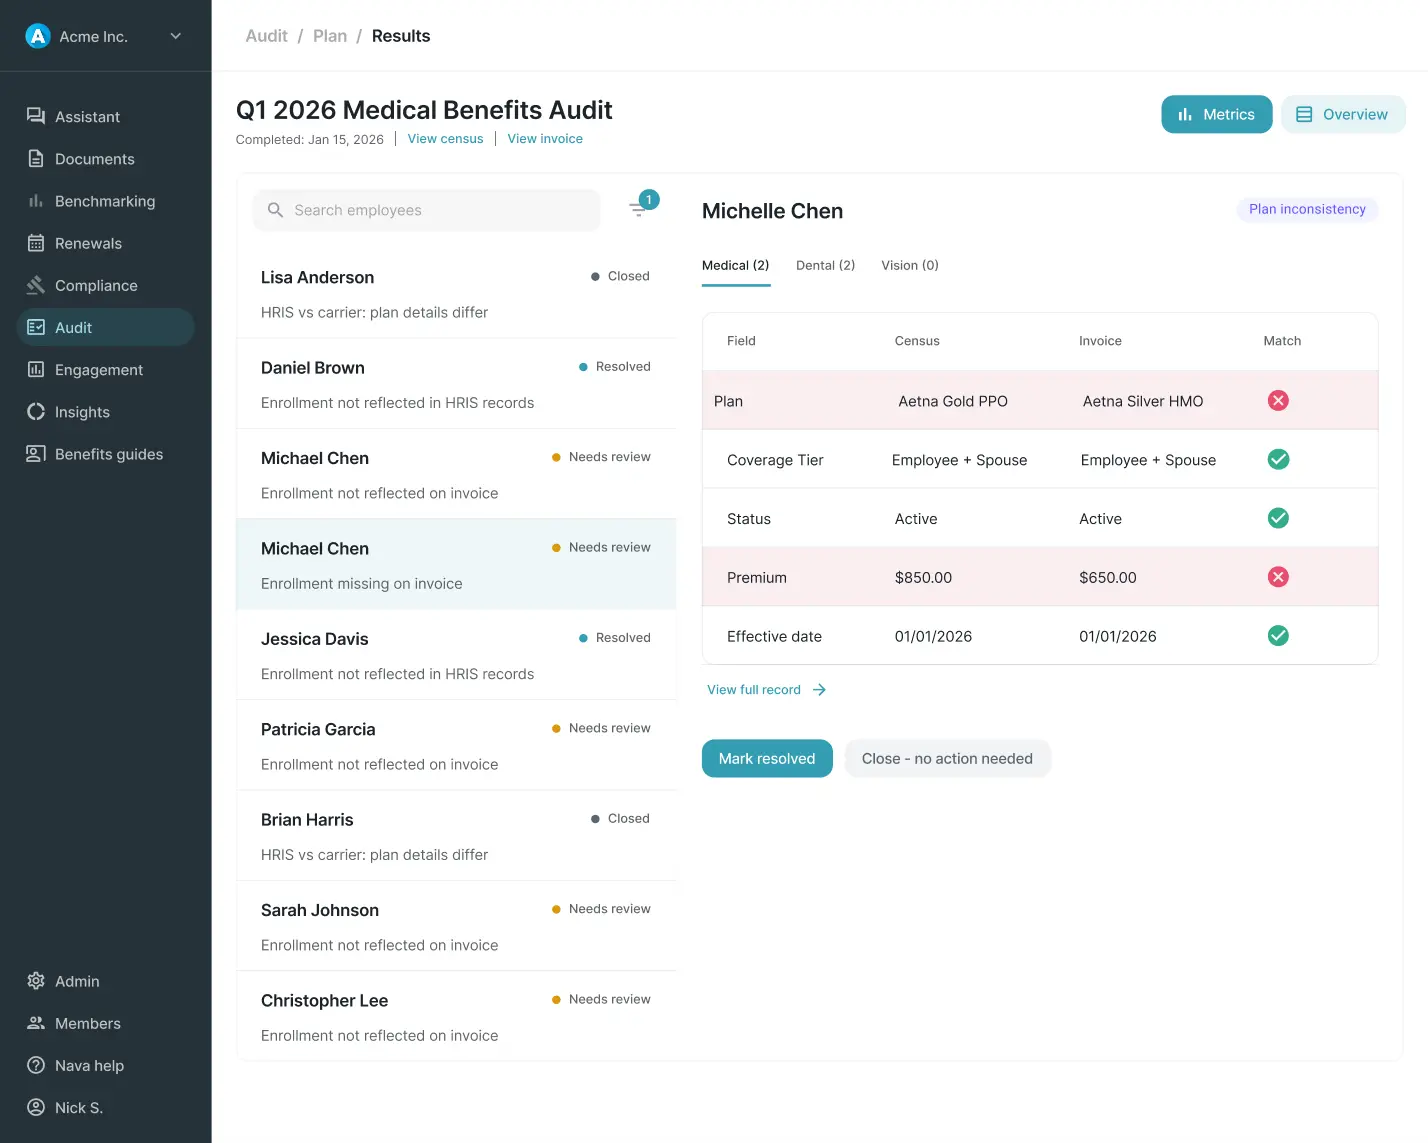The image size is (1428, 1143).
Task: Click the Renewals calendar icon
Action: 36,243
